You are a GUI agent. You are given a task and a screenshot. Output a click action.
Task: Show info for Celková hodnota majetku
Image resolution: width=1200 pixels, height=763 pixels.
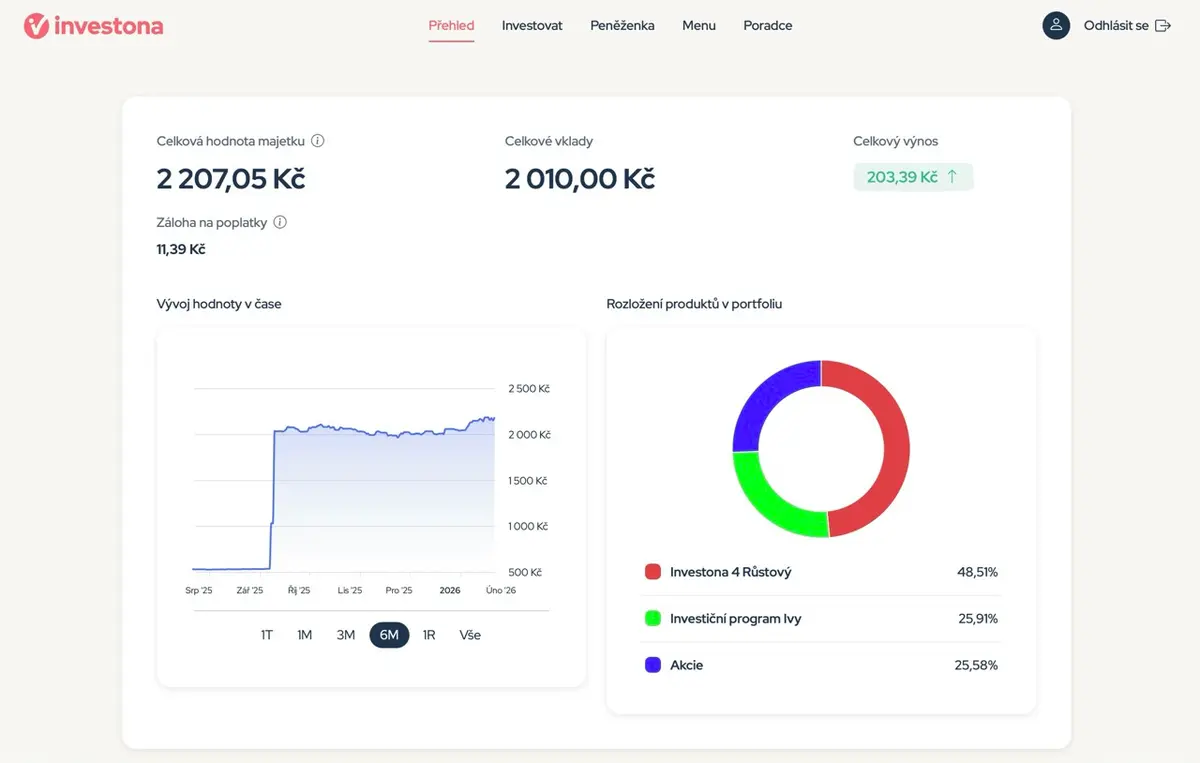coord(317,141)
